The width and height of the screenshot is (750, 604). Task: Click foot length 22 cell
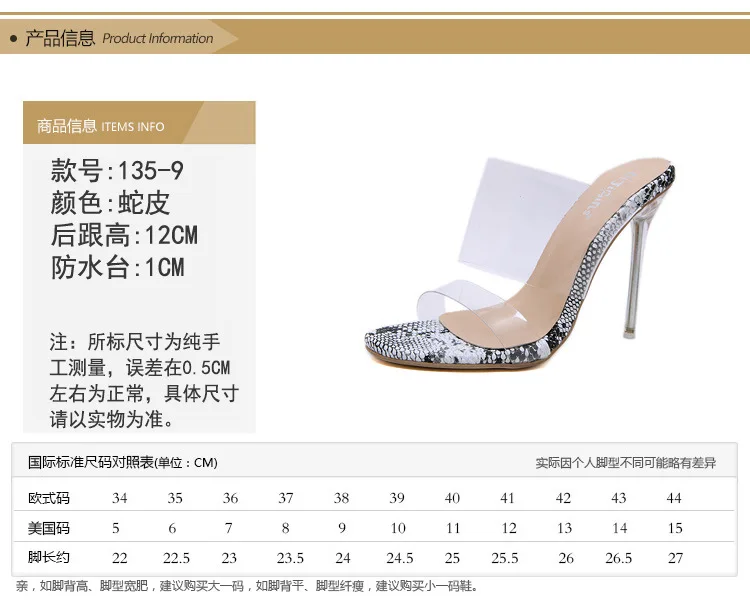pyautogui.click(x=120, y=558)
